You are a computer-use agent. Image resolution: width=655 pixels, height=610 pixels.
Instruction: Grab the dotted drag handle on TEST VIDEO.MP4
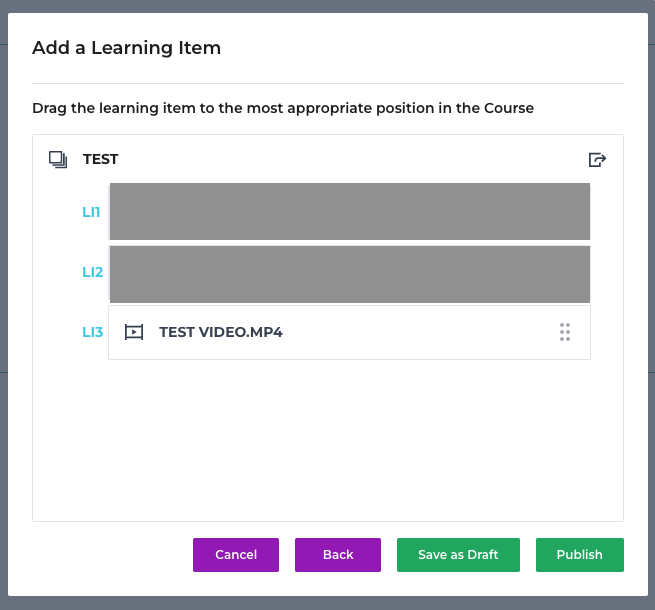click(x=565, y=332)
